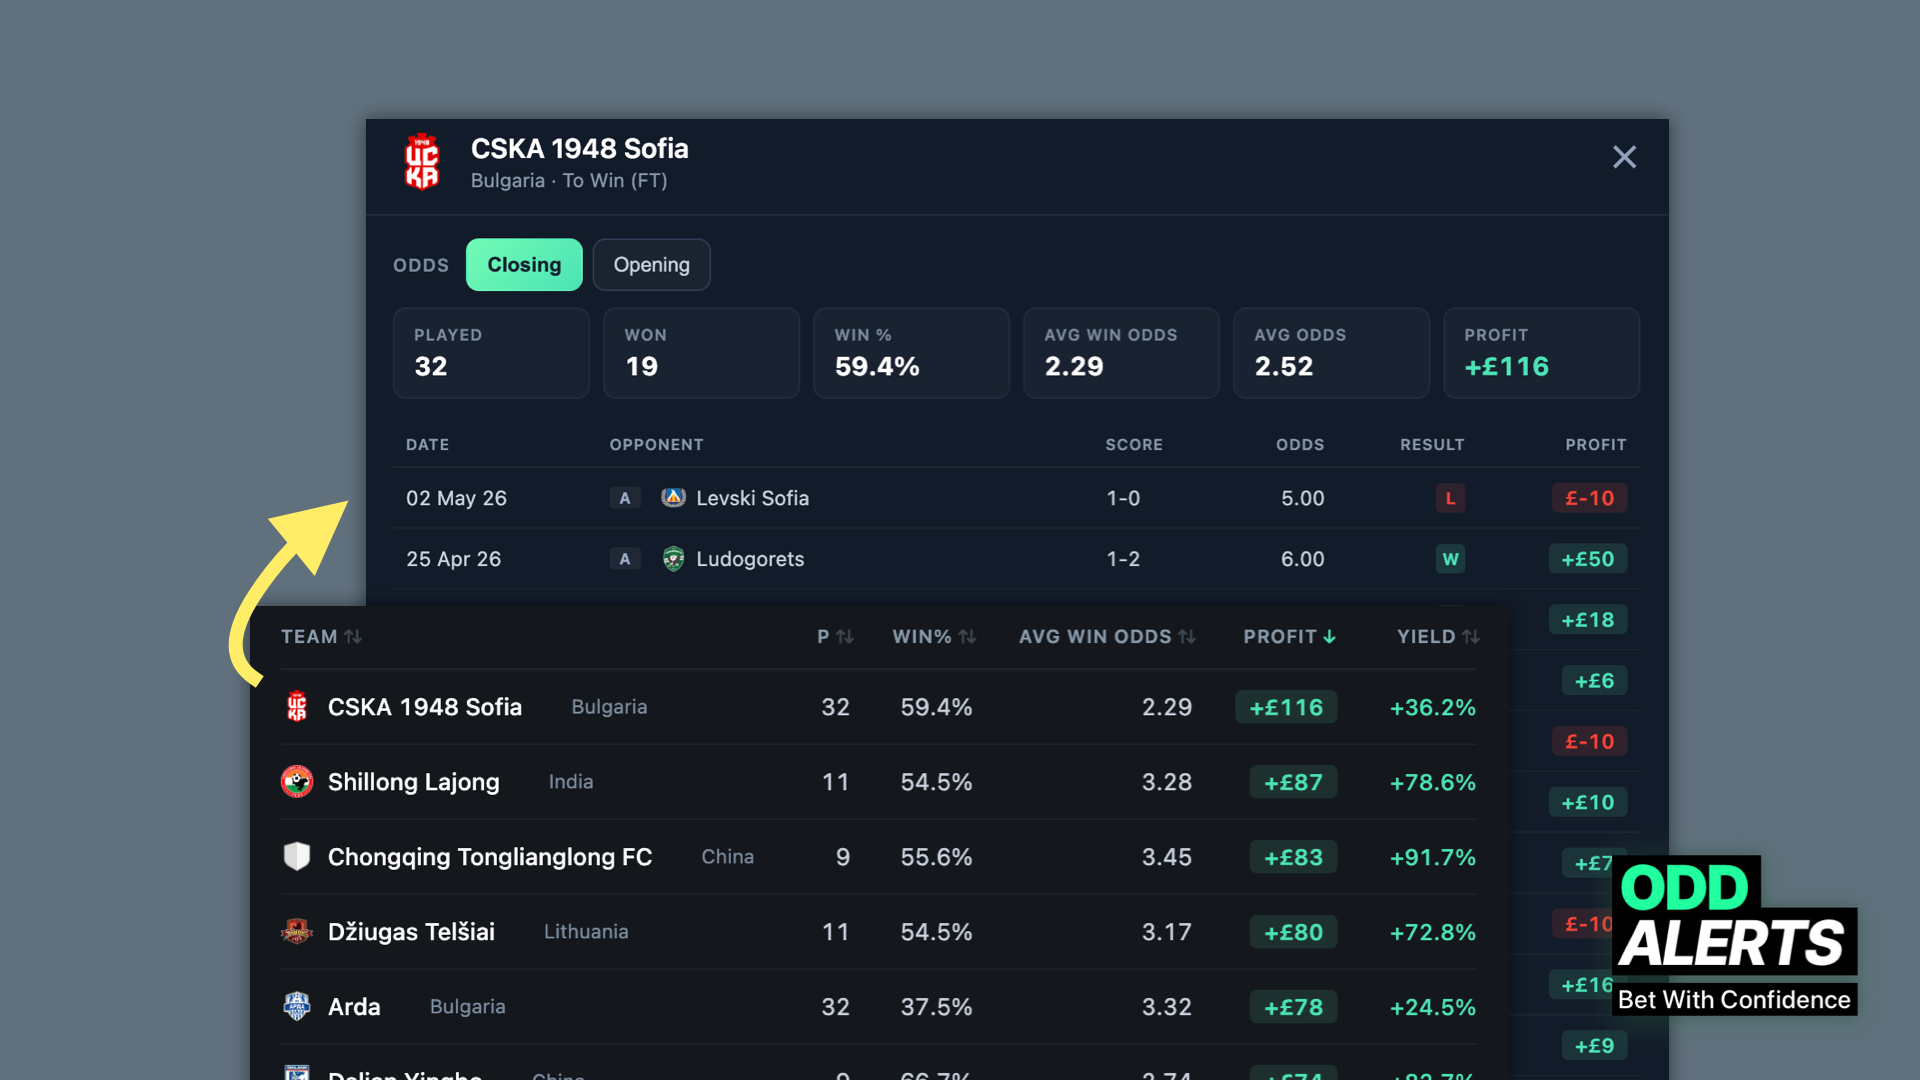Click the away marker beside Ludogorets

(625, 559)
